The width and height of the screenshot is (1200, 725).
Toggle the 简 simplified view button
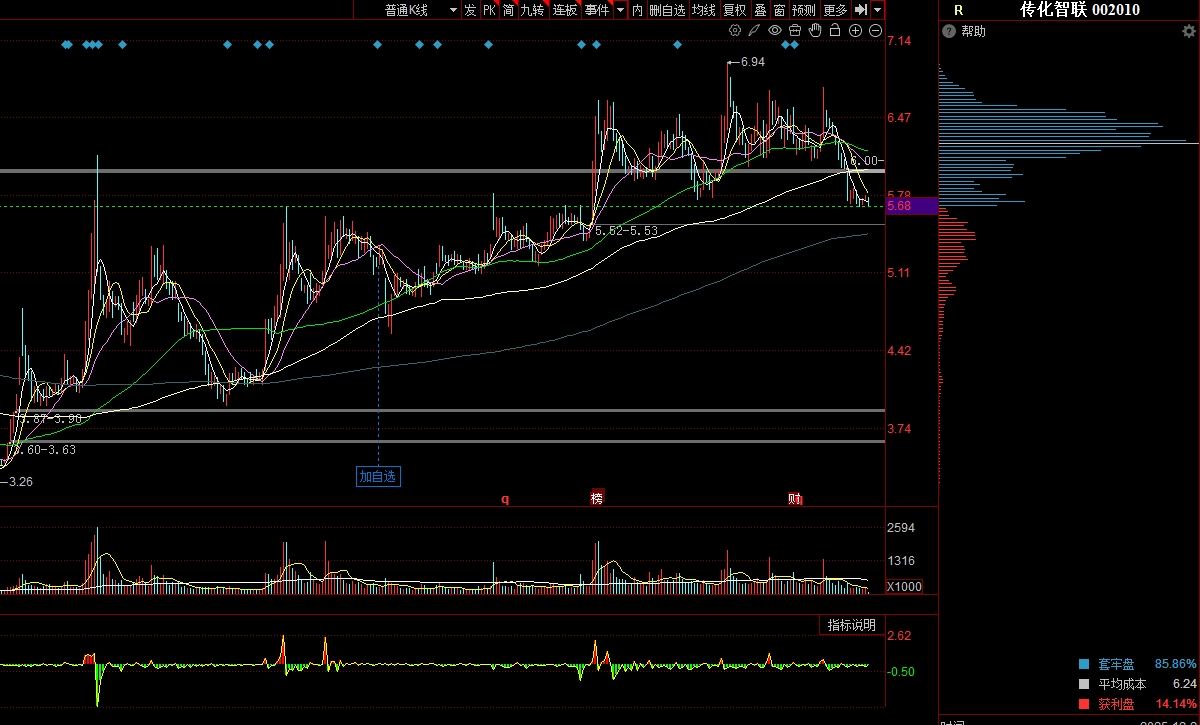[508, 10]
